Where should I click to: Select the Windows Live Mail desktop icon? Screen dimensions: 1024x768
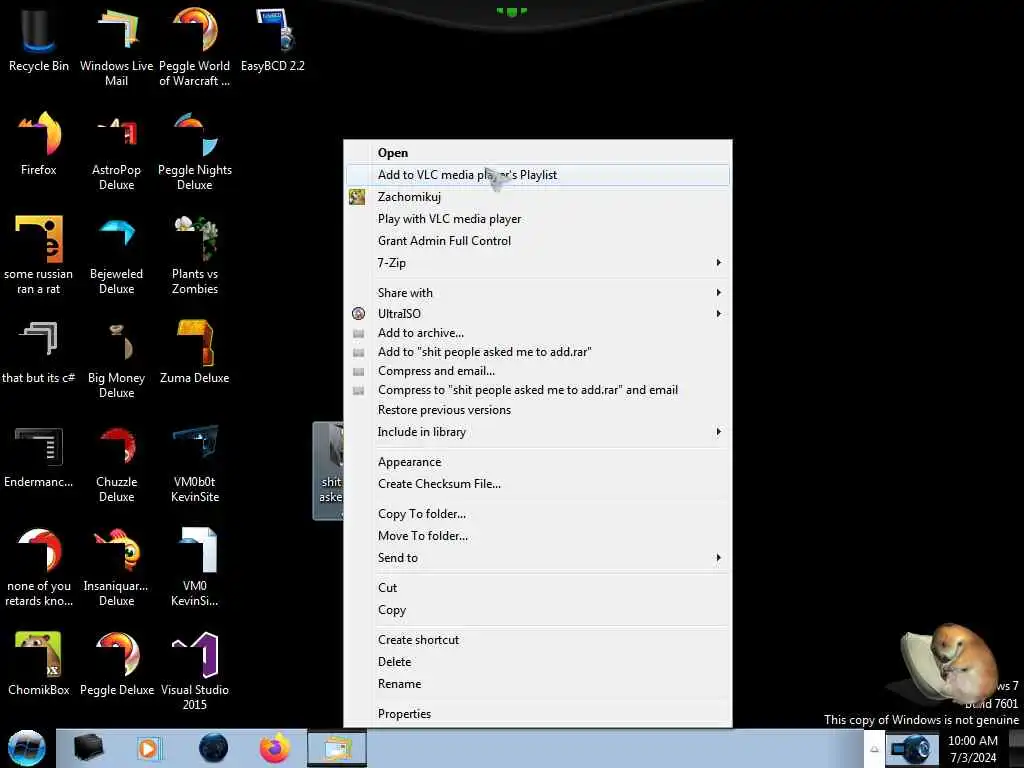[116, 46]
